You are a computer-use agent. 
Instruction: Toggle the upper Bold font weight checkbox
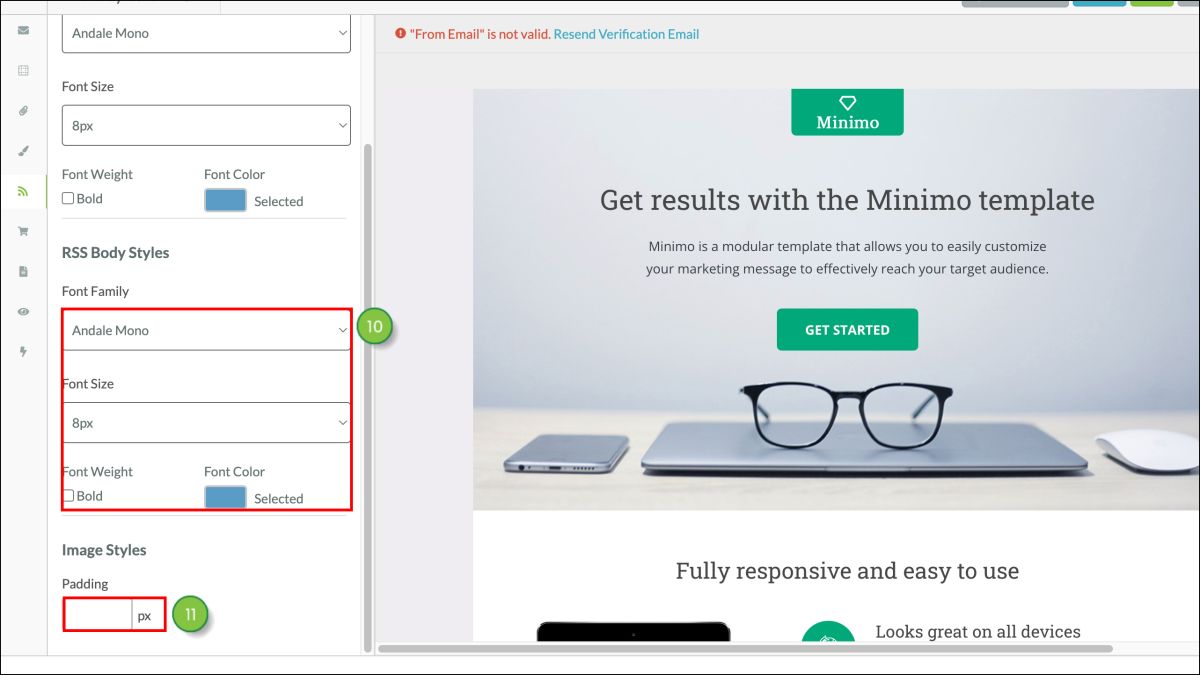pos(68,198)
